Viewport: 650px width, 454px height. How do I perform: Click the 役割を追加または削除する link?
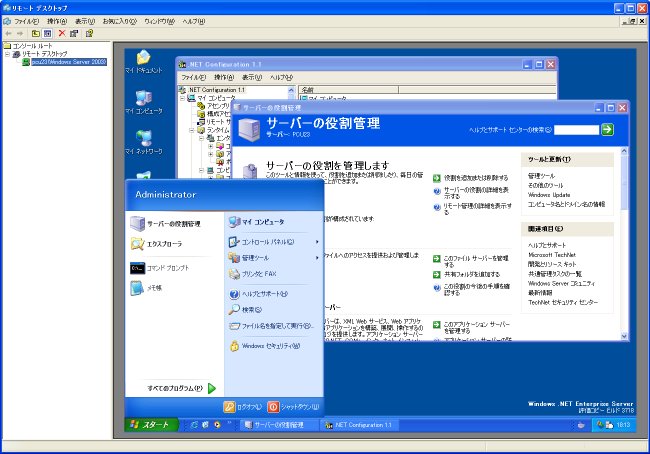475,178
